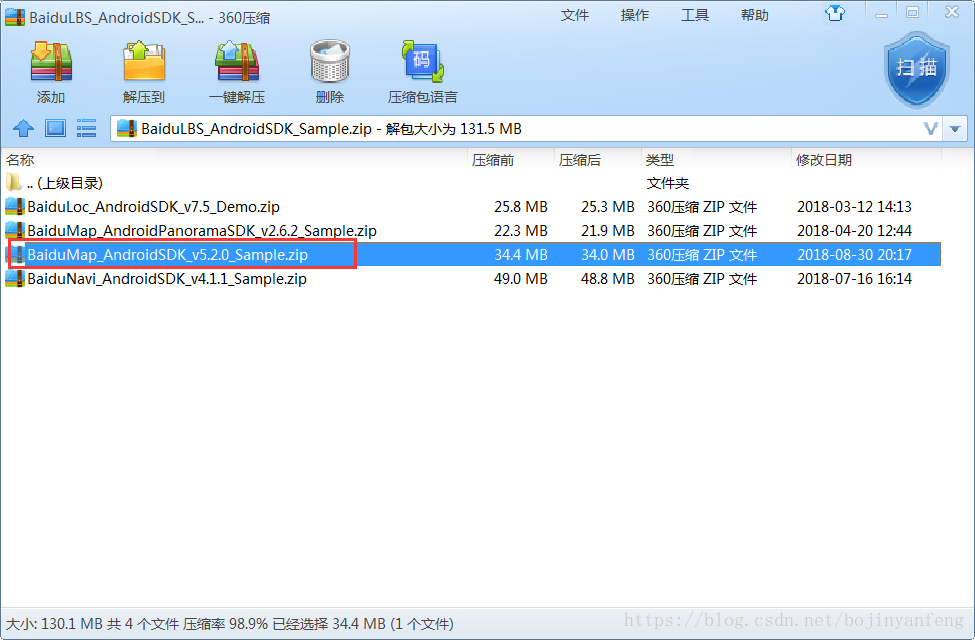Sort by the 修改日期 column header

867,160
